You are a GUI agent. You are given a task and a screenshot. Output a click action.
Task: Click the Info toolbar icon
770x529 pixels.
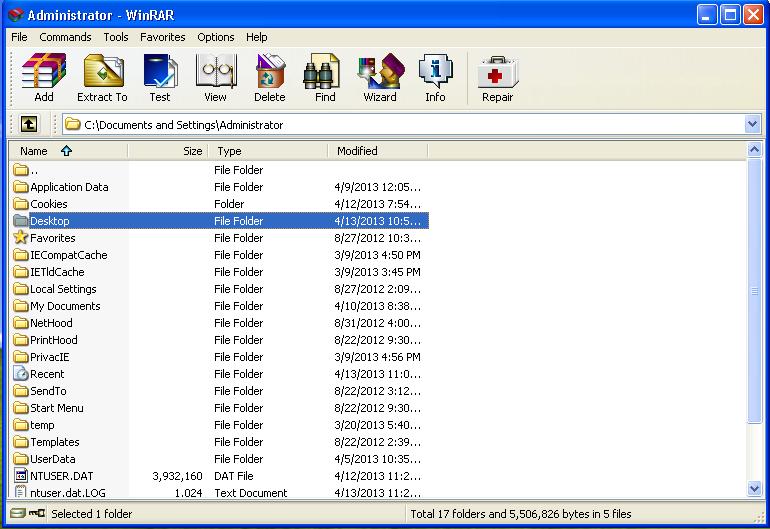[435, 71]
